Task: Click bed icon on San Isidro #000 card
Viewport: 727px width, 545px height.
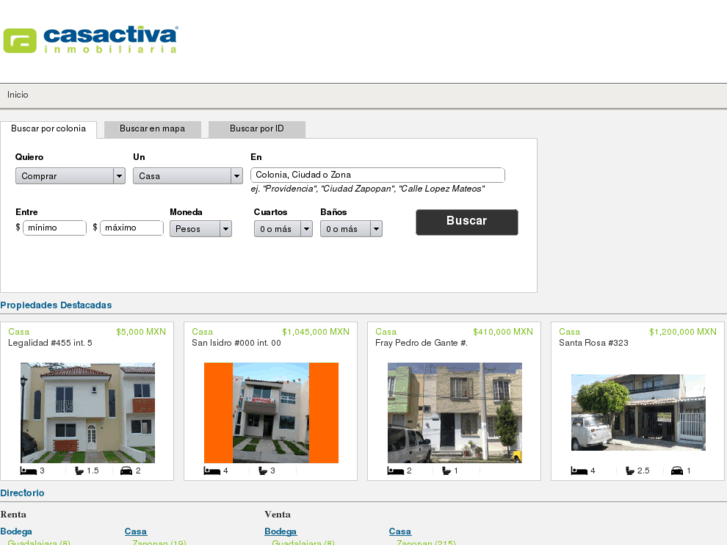Action: [x=212, y=471]
